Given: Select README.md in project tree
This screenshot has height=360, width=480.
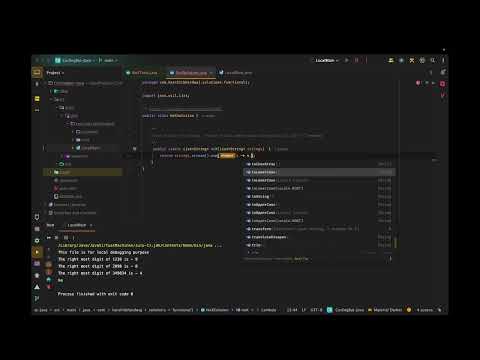Looking at the screenshot, I should pyautogui.click(x=68, y=196).
